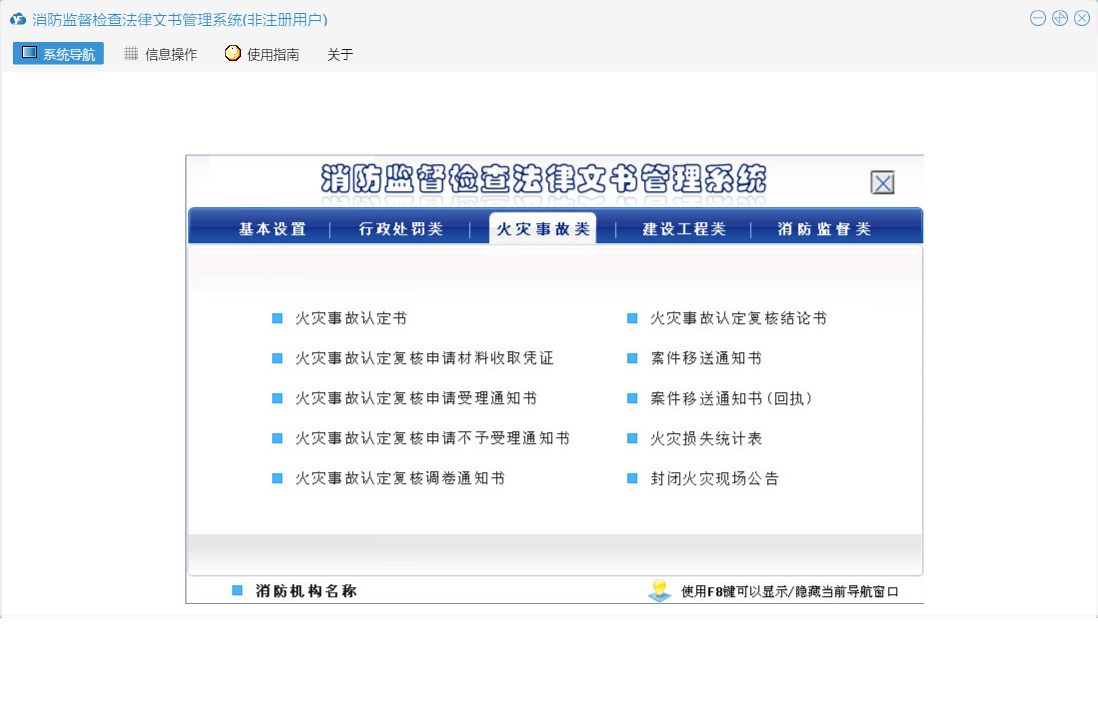Screen dimensions: 1098x719
Task: Switch to the 行政处罚类 tab
Action: pos(400,229)
